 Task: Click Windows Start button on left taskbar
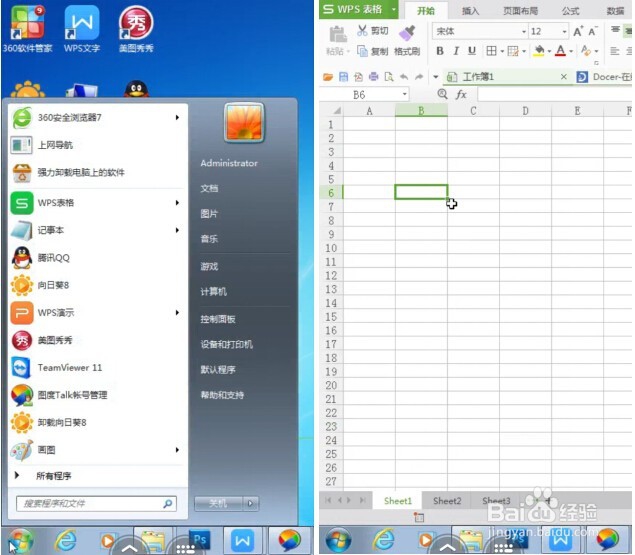(21, 540)
